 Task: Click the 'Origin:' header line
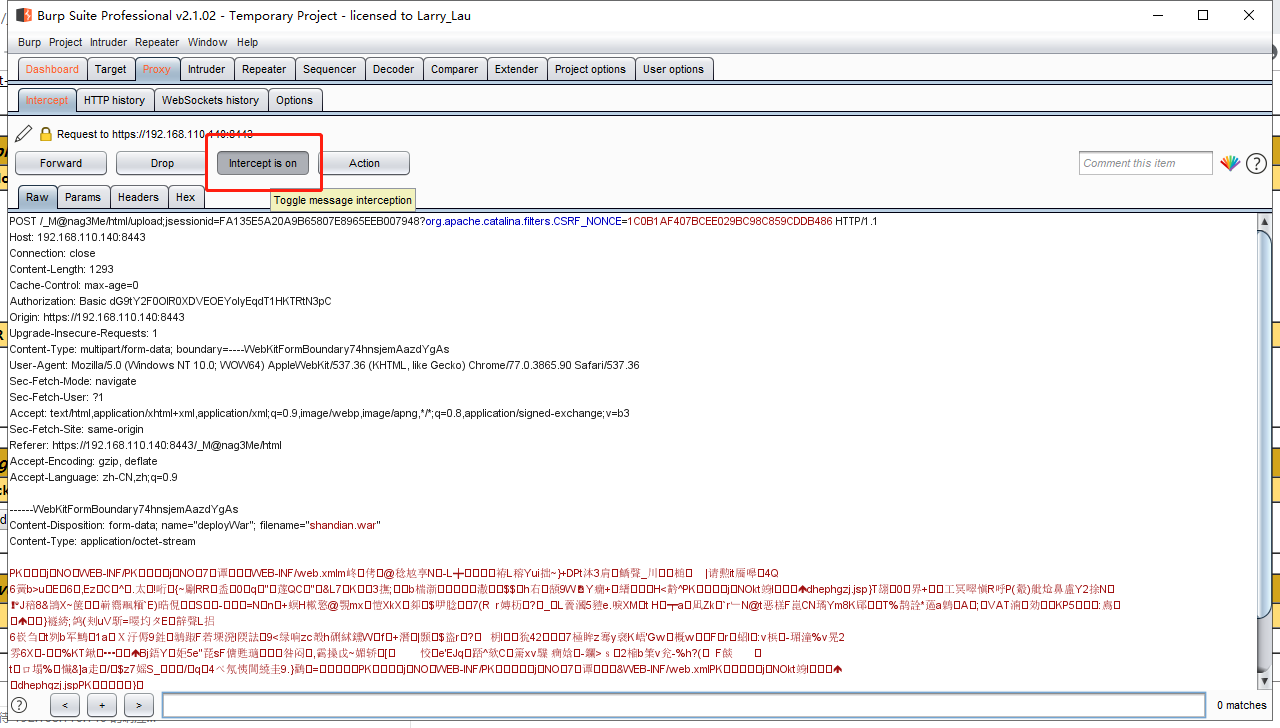click(97, 317)
